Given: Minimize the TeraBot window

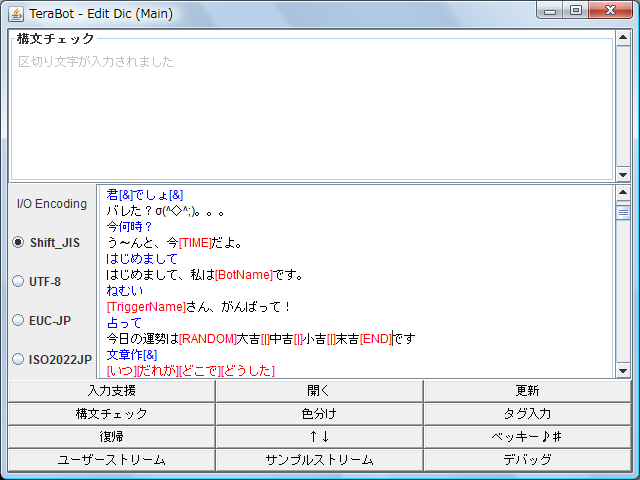Looking at the screenshot, I should [x=550, y=11].
